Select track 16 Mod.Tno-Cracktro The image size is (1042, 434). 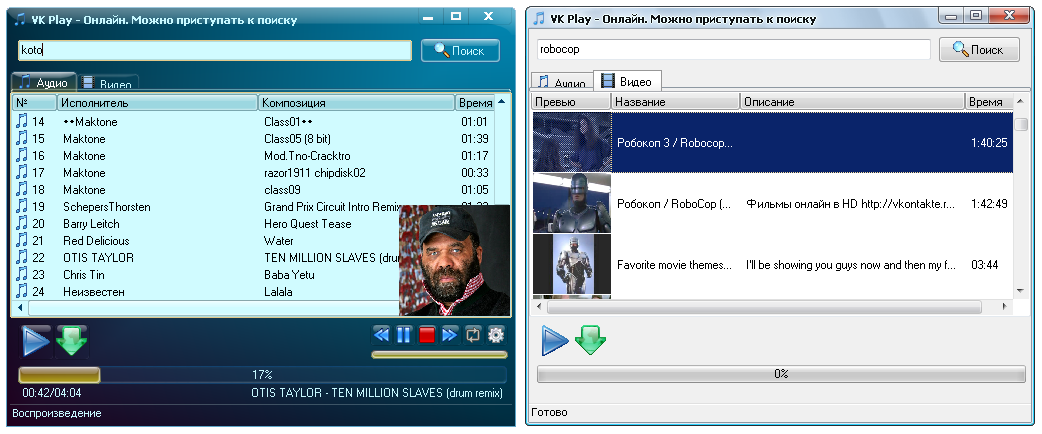253,156
